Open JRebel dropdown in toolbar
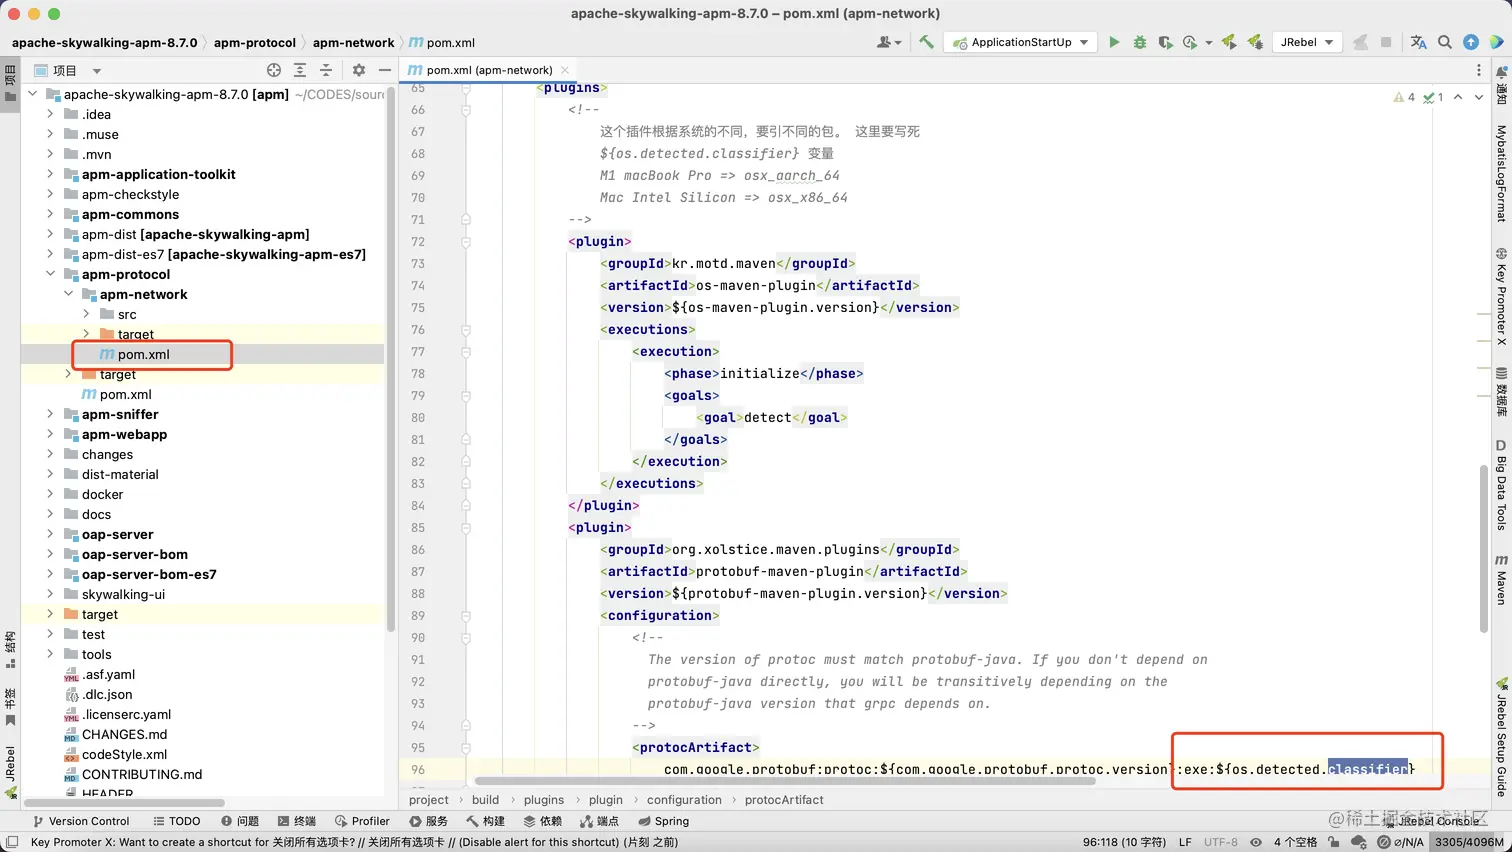Screen dimensions: 1512x852 (1306, 42)
